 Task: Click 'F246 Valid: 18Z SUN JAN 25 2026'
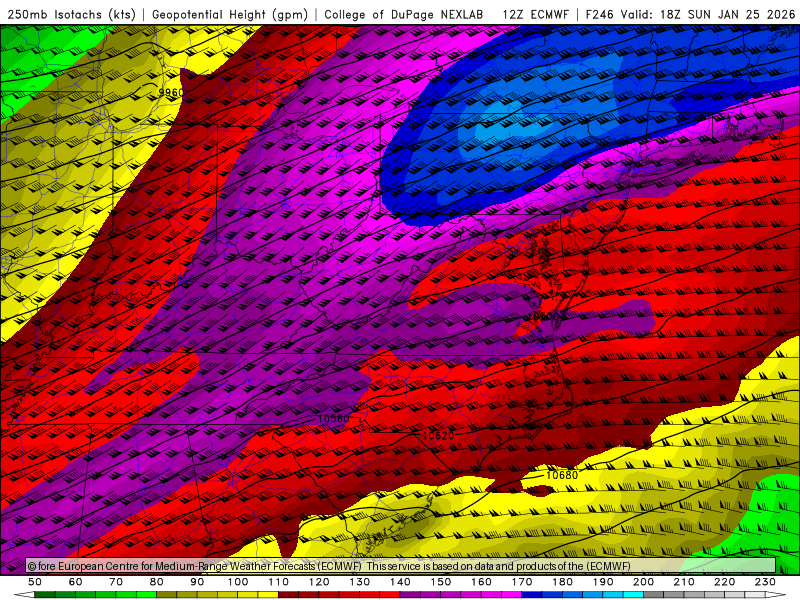click(x=690, y=15)
